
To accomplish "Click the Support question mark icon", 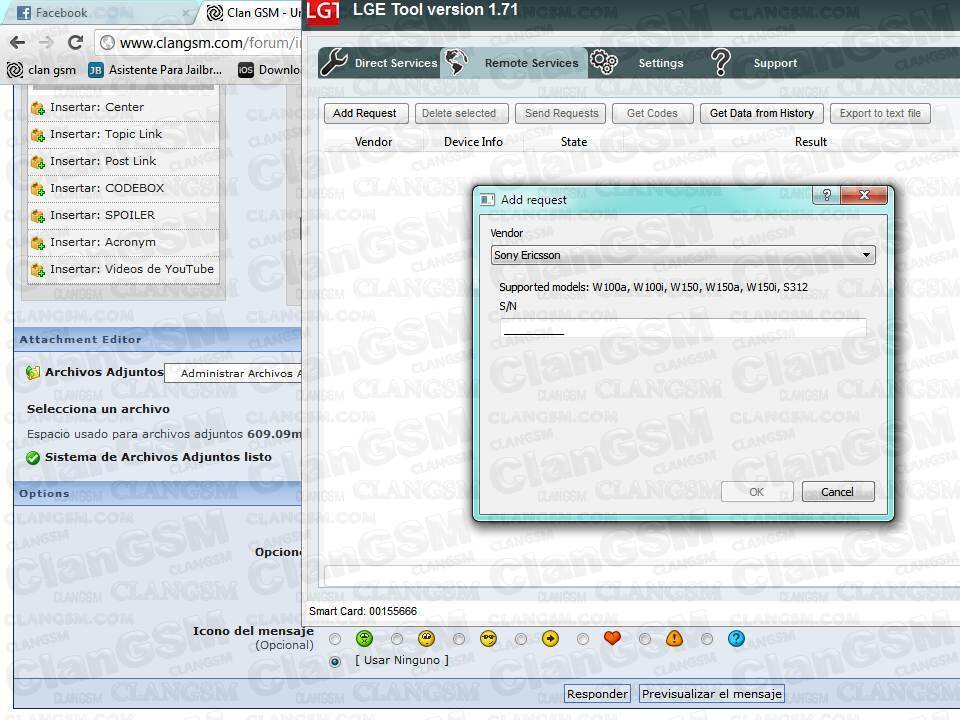I will 721,62.
